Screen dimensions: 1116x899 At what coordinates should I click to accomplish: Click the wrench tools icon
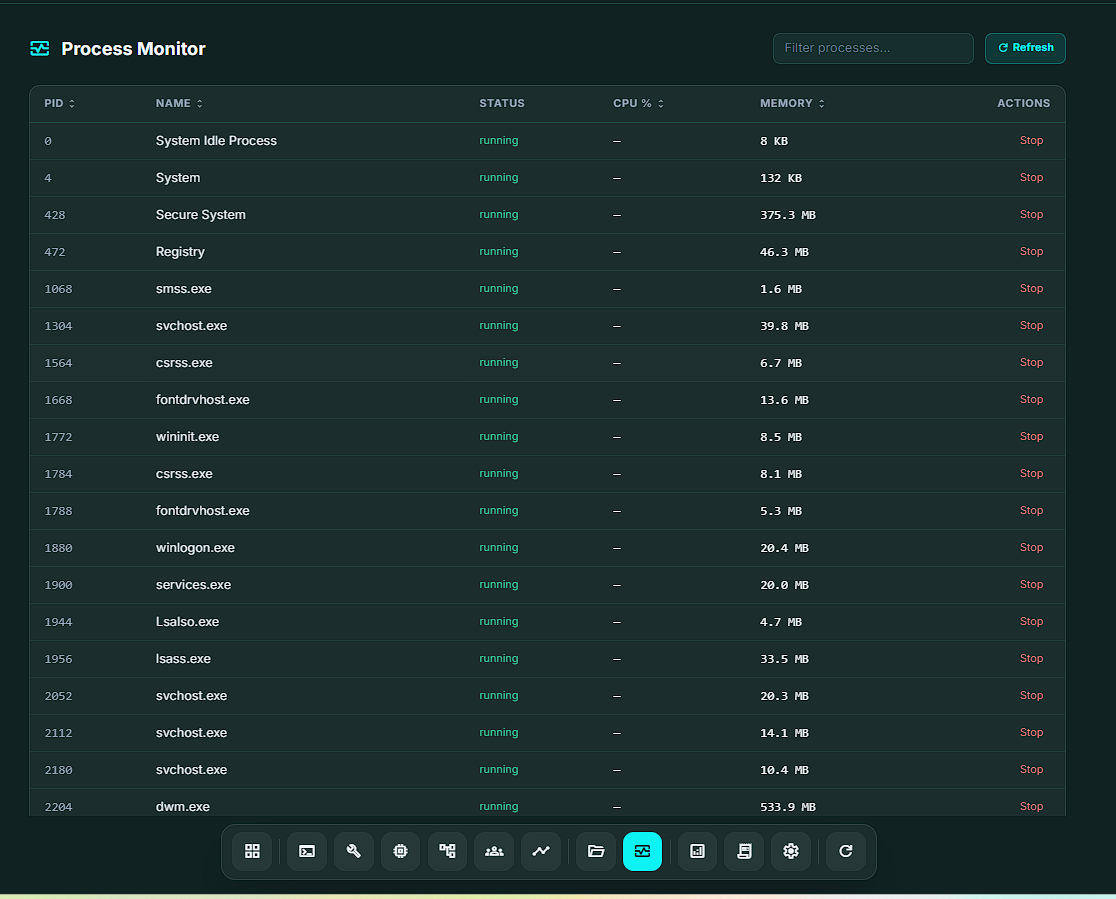354,851
